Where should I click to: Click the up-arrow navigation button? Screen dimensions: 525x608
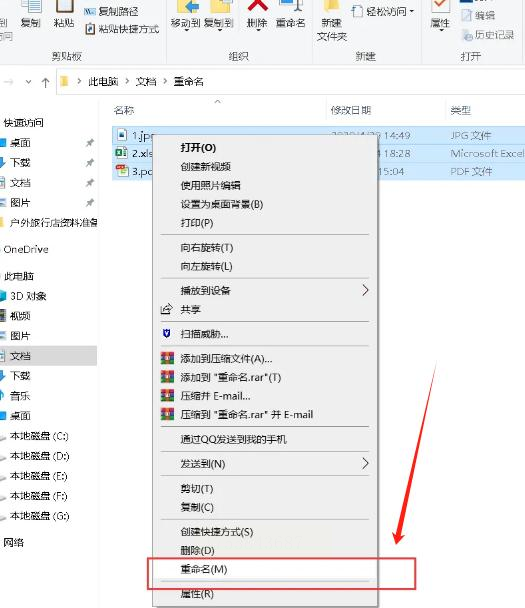pos(45,82)
